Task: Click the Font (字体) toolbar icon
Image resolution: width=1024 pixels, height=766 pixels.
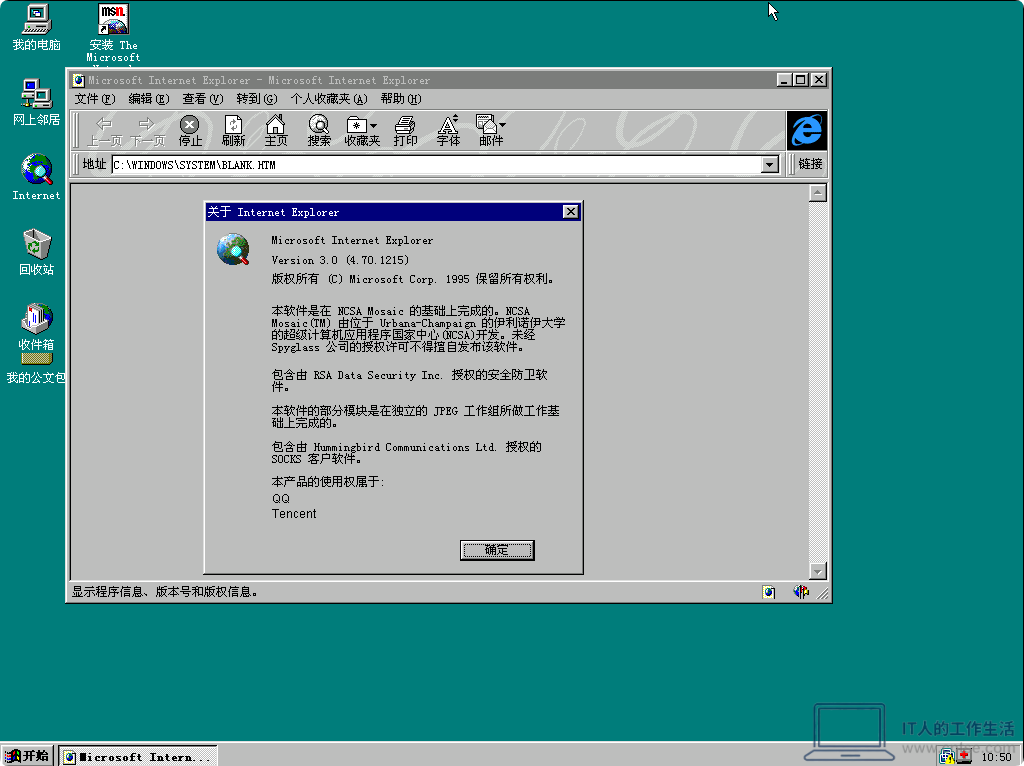Action: pos(448,131)
